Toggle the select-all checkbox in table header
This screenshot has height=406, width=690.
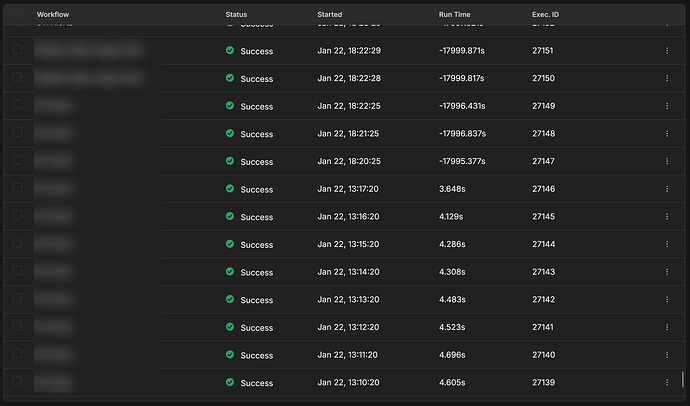[x=17, y=15]
